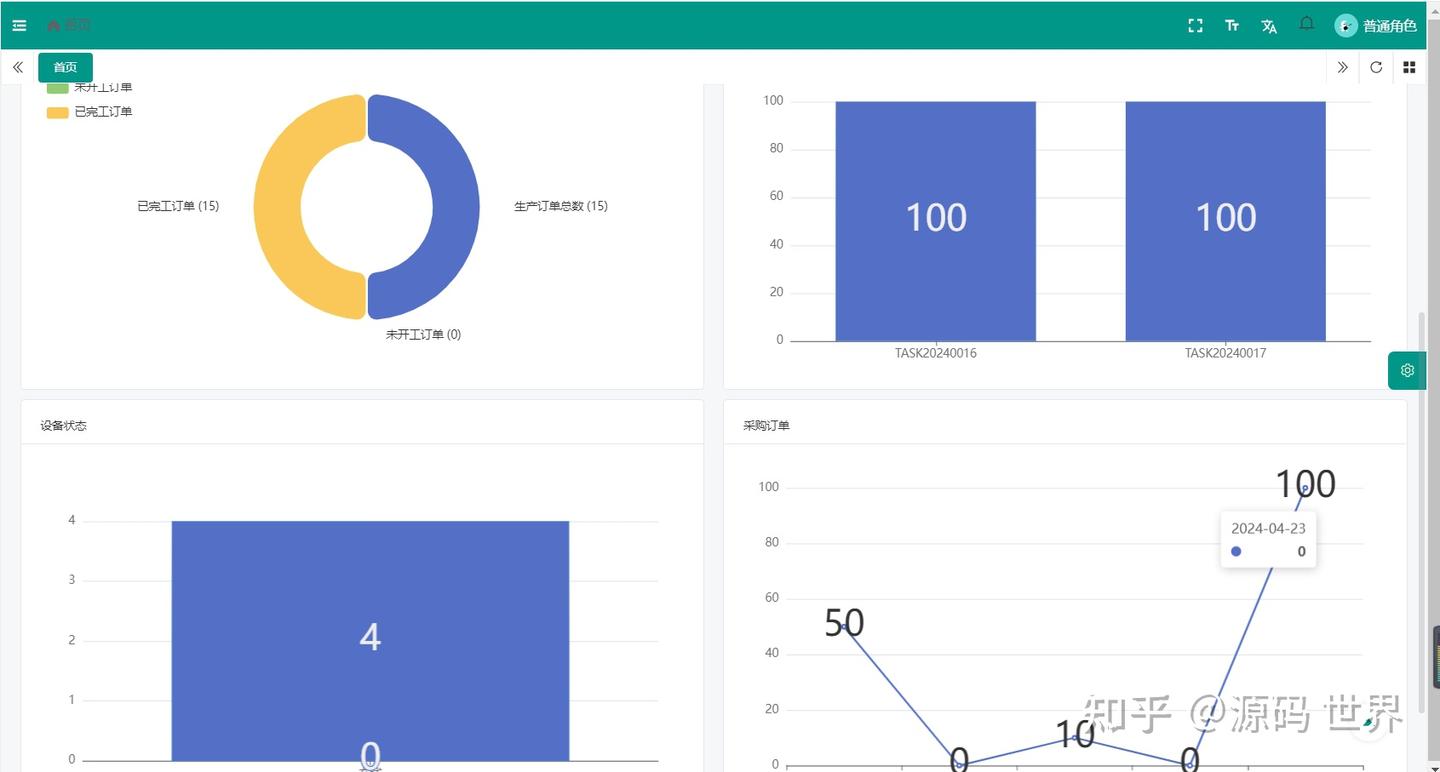Viewport: 1440px width, 772px height.
Task: Click the green 未开工订单 color swatch
Action: pyautogui.click(x=56, y=86)
